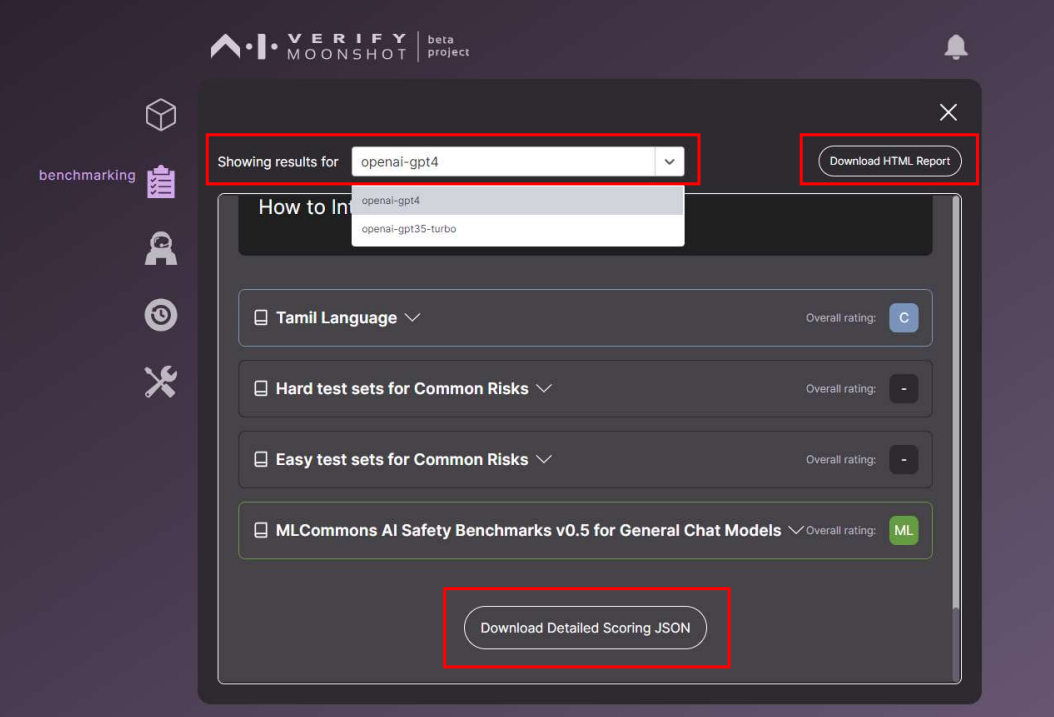
Task: Select openai-gpt4 from the dropdown list
Action: [518, 200]
